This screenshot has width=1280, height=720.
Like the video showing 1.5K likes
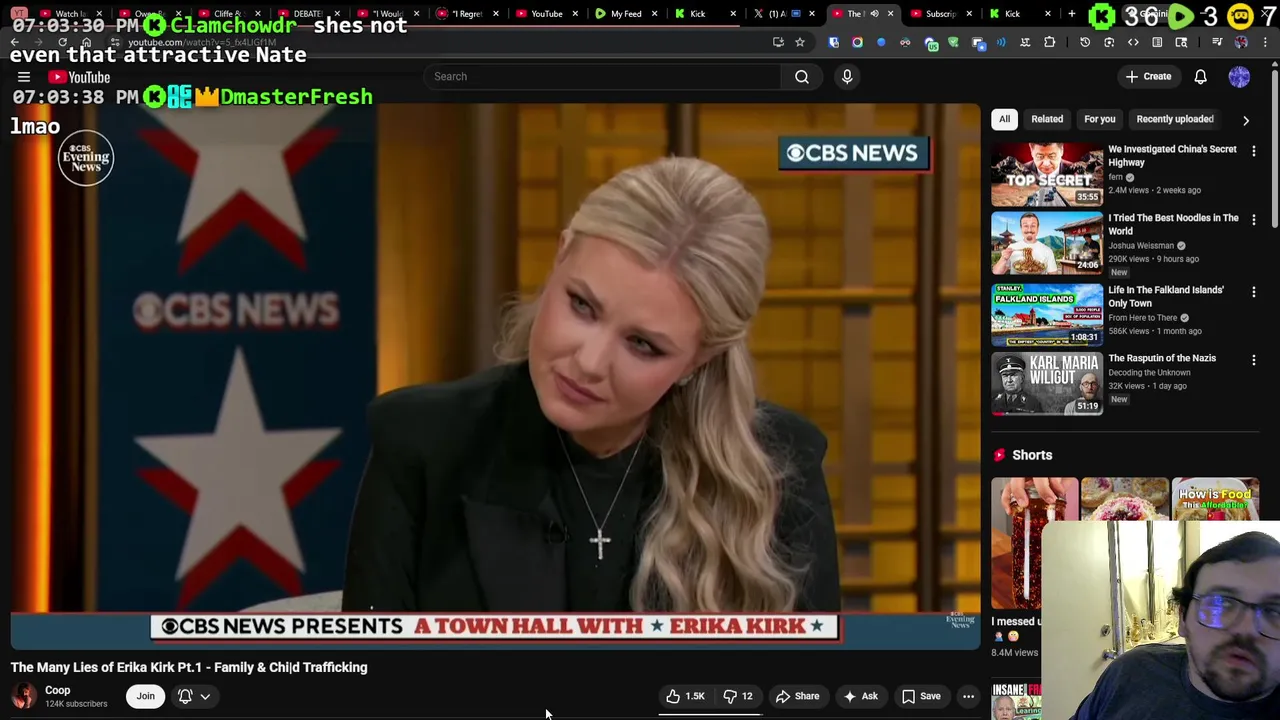tap(685, 696)
